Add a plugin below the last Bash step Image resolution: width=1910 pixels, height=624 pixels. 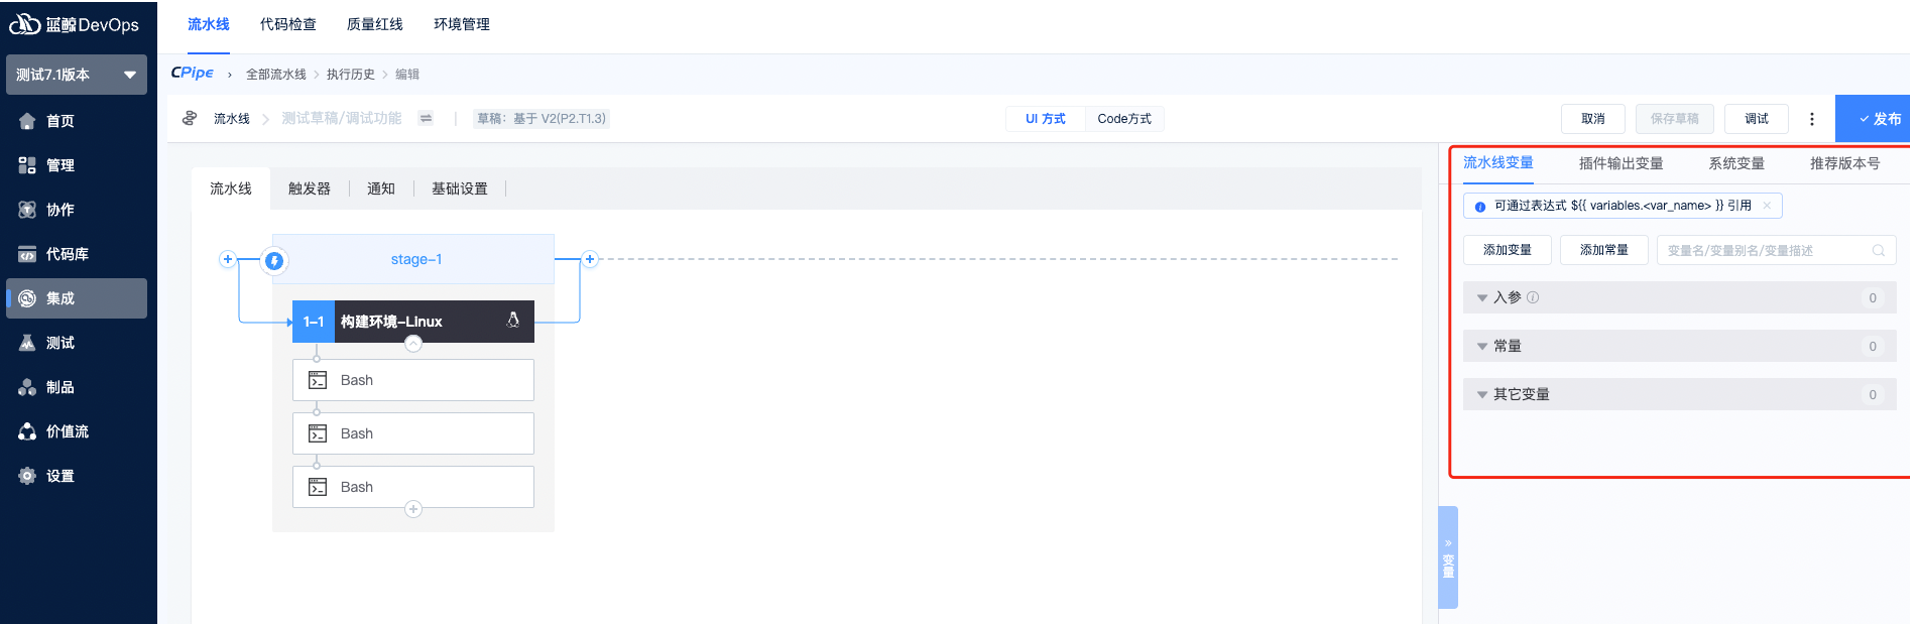(413, 509)
